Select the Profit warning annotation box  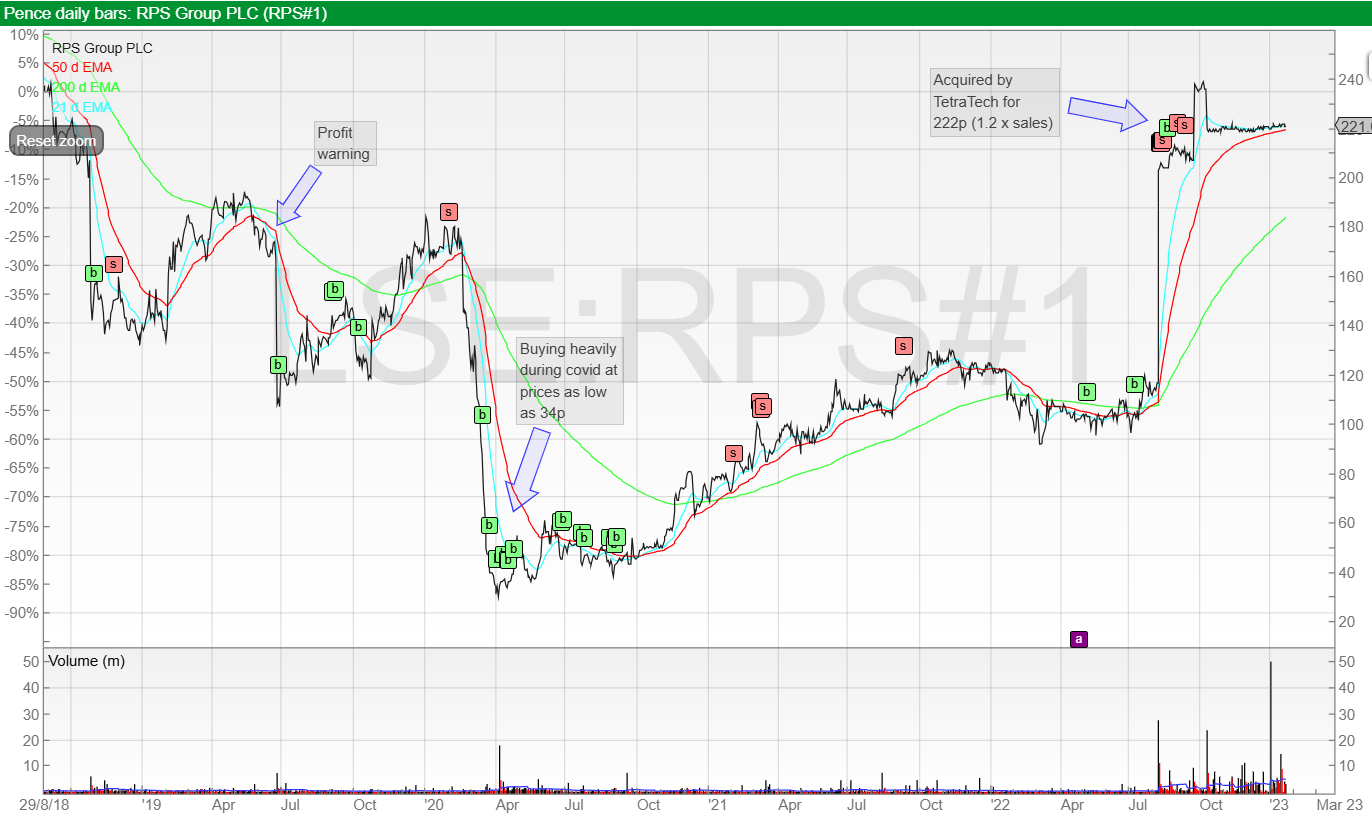(x=344, y=143)
